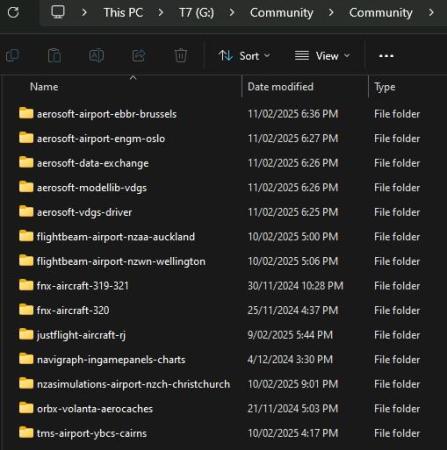Expand chevron after second Community breadcrumb
This screenshot has height=450, width=447.
[431, 13]
